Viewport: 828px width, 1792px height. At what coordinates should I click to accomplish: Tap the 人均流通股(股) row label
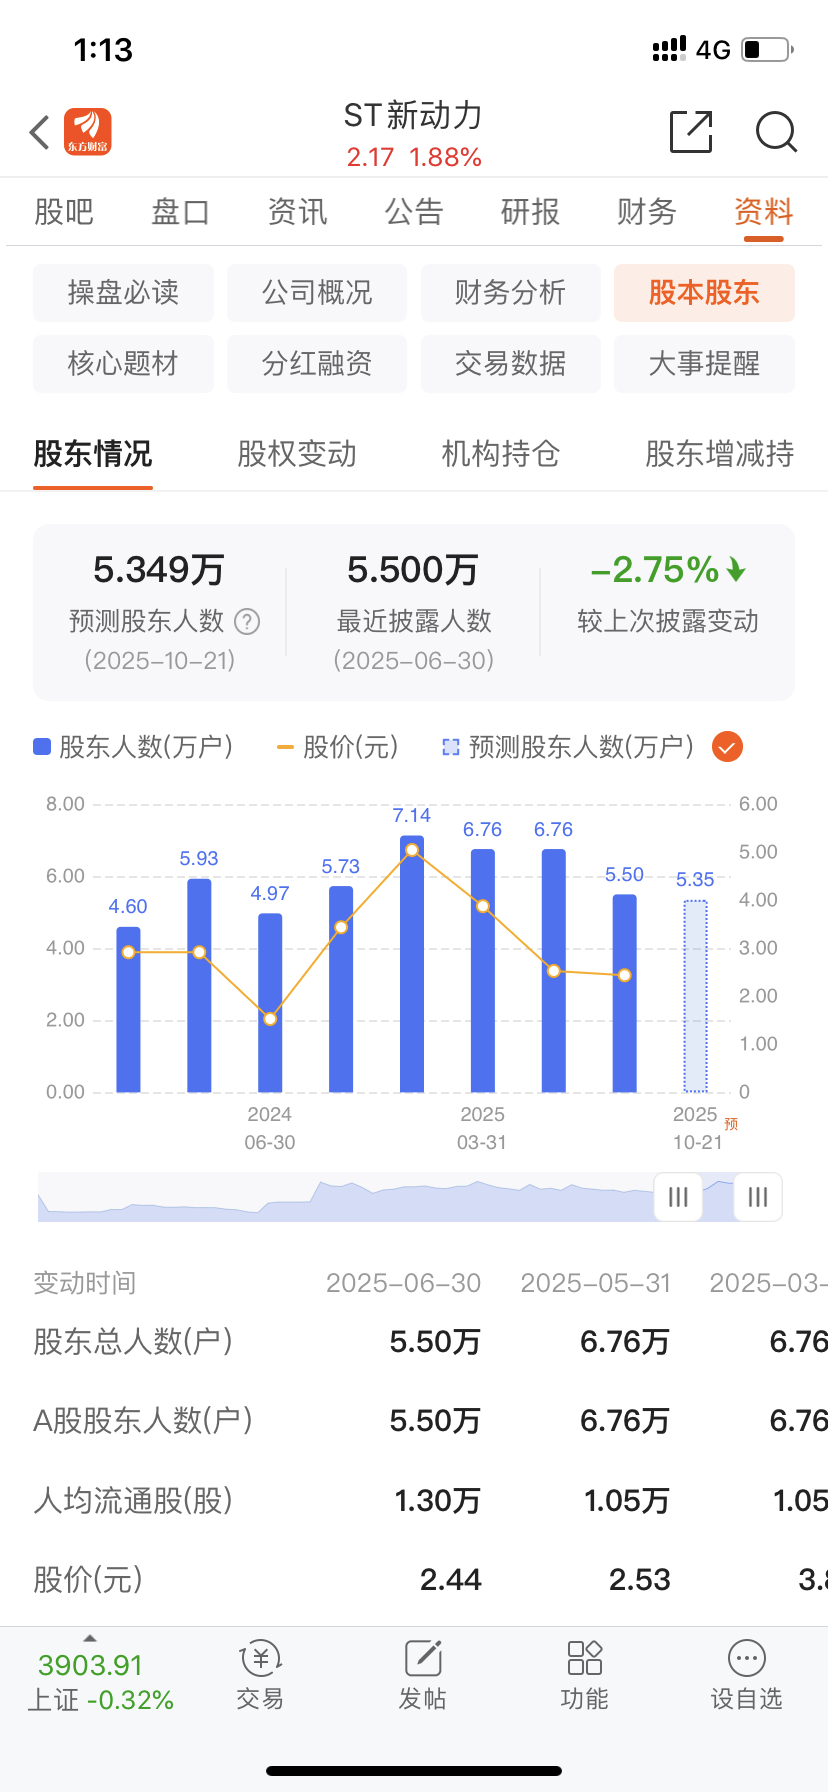[133, 1500]
